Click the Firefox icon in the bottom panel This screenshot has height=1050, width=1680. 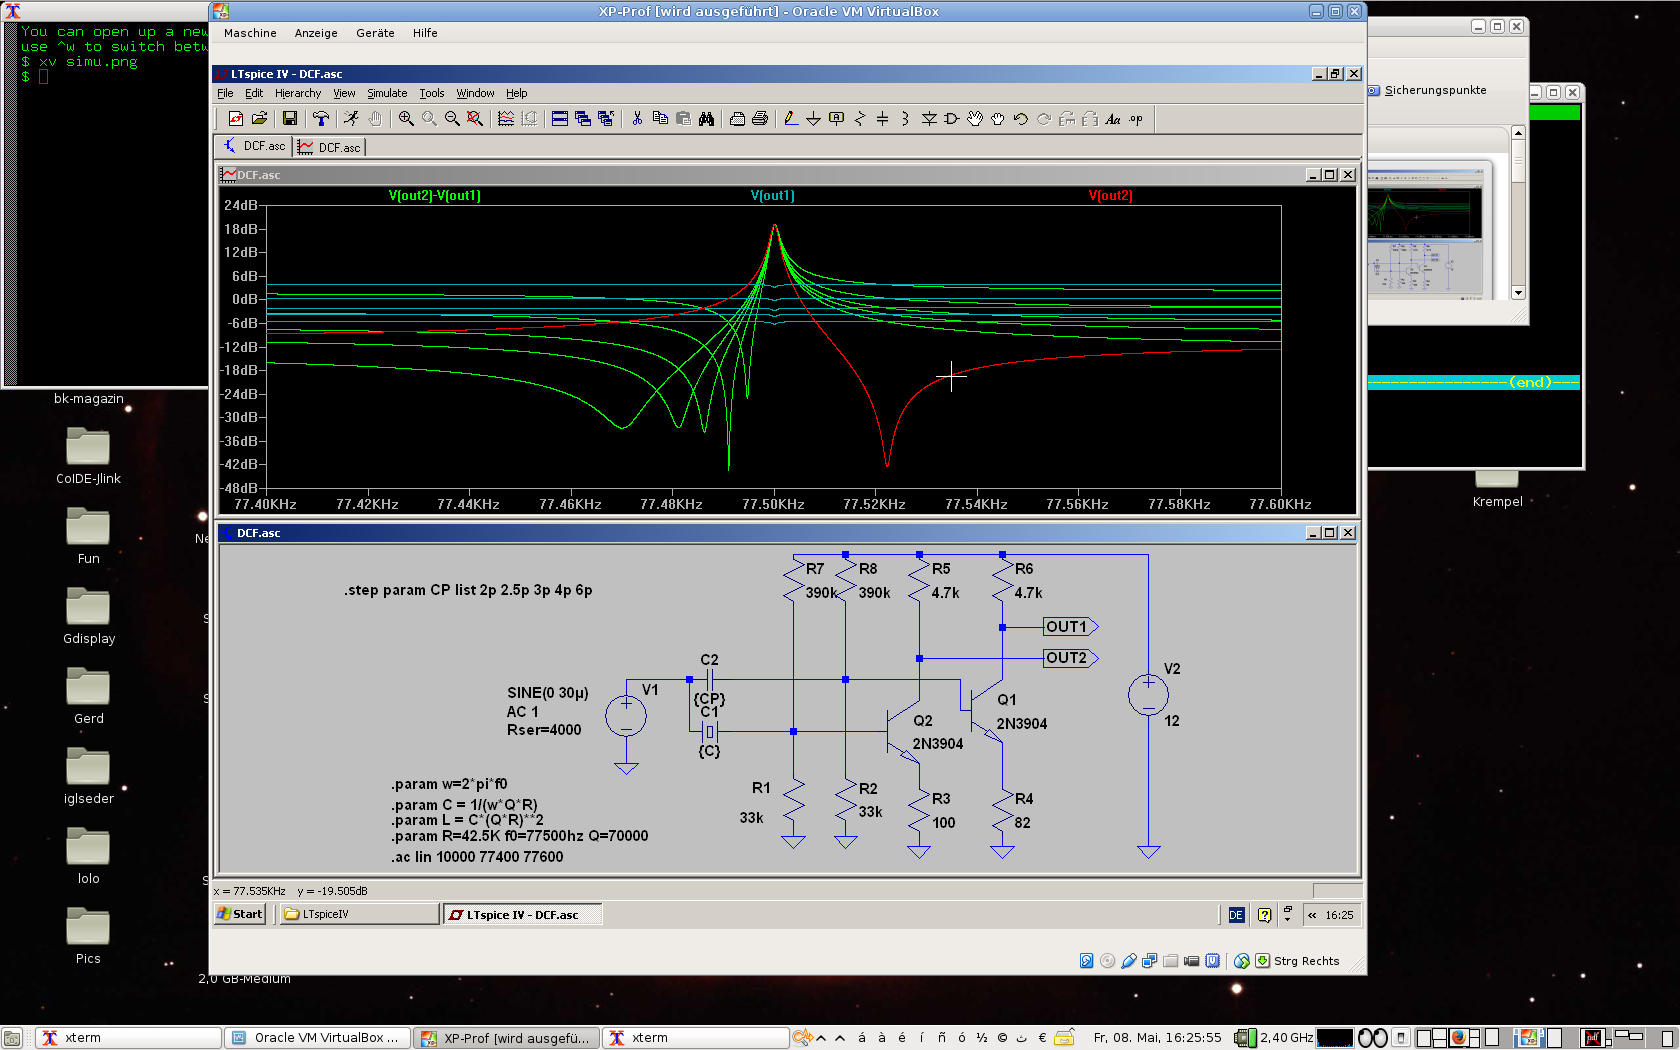[x=1460, y=1038]
